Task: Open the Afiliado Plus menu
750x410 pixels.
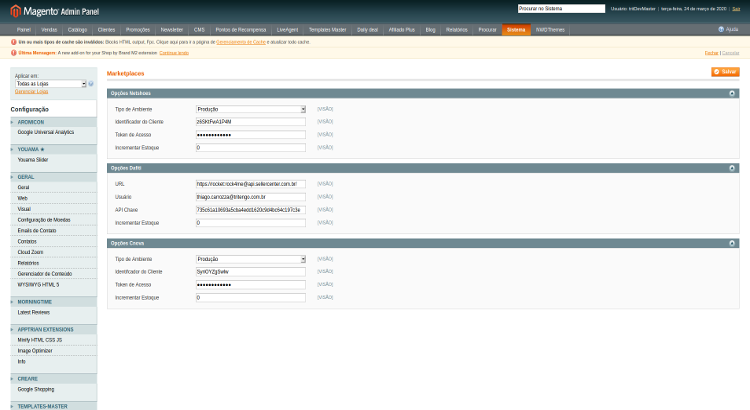Action: coord(402,30)
